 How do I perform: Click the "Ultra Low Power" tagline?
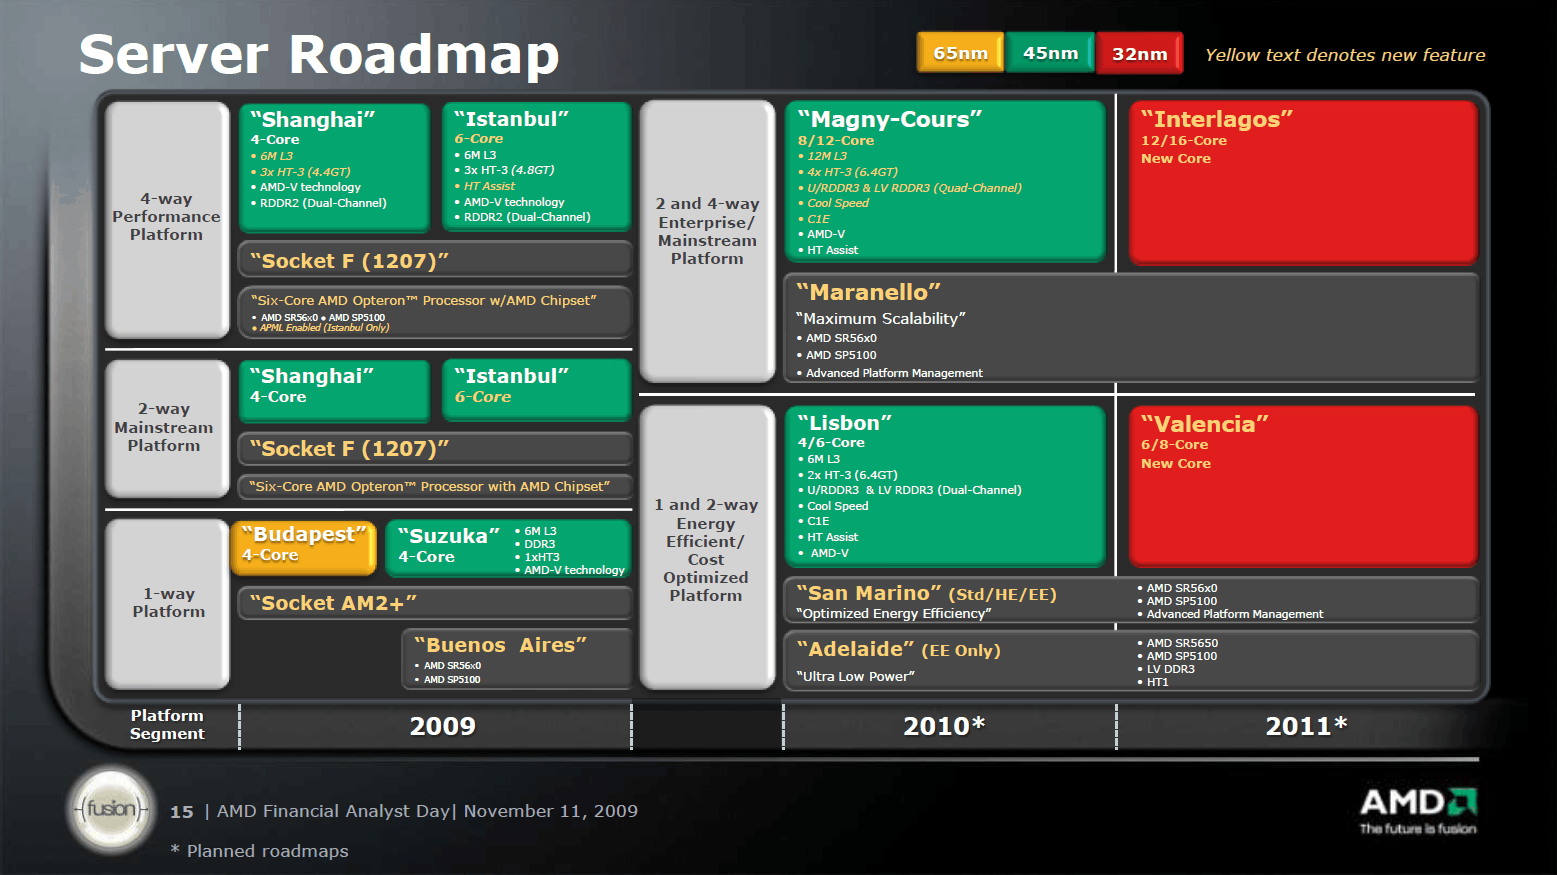tap(855, 676)
